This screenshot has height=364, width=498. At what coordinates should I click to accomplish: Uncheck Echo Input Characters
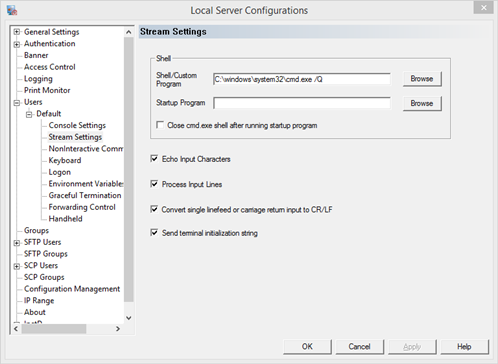coord(154,158)
